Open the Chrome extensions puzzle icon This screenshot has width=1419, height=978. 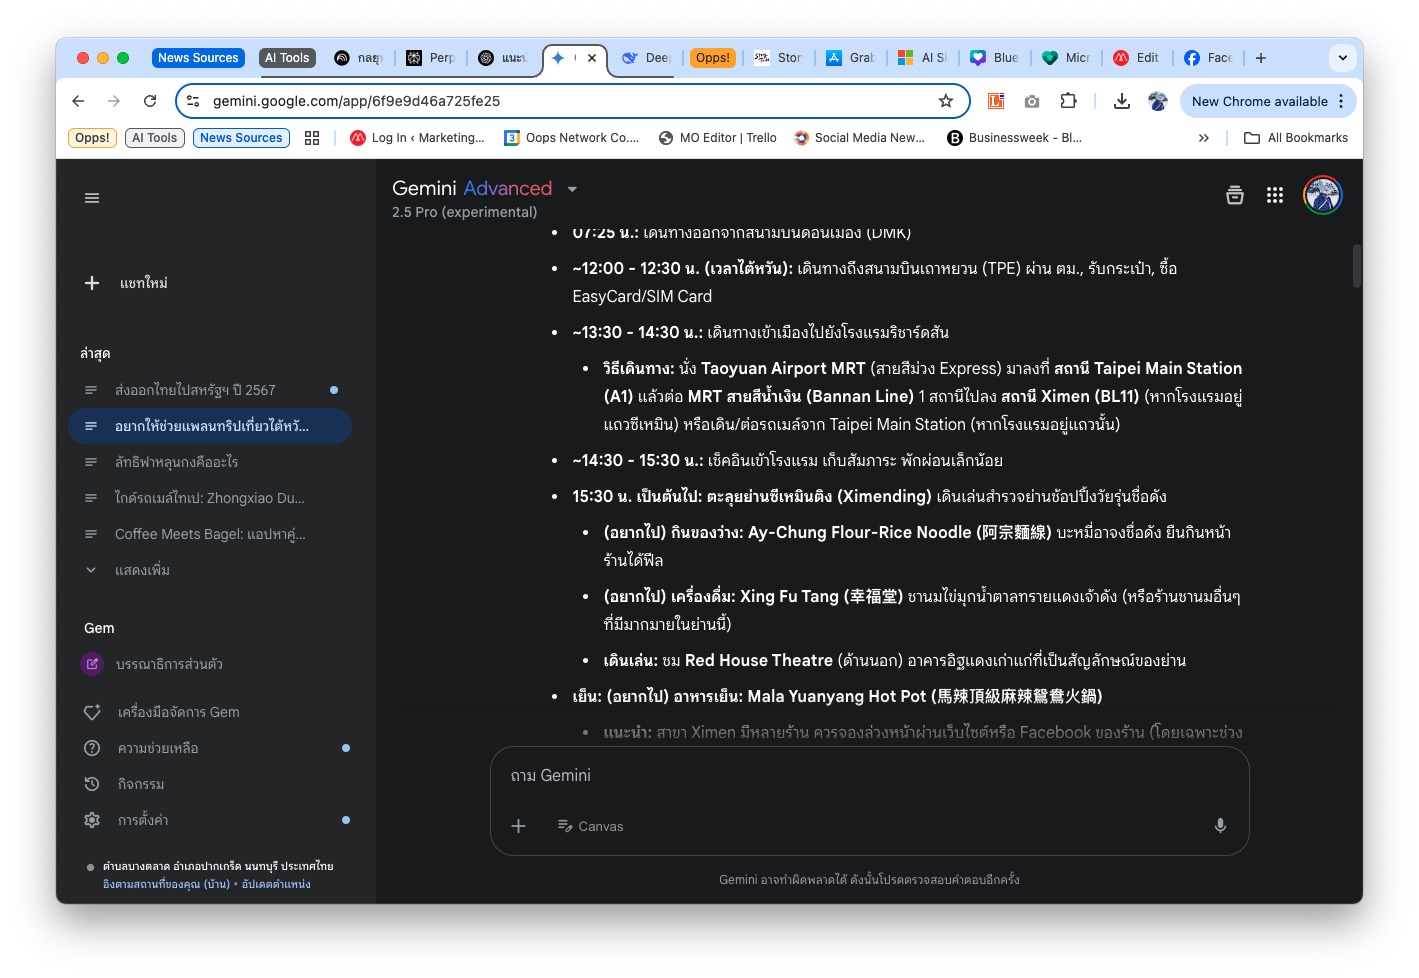(x=1068, y=101)
